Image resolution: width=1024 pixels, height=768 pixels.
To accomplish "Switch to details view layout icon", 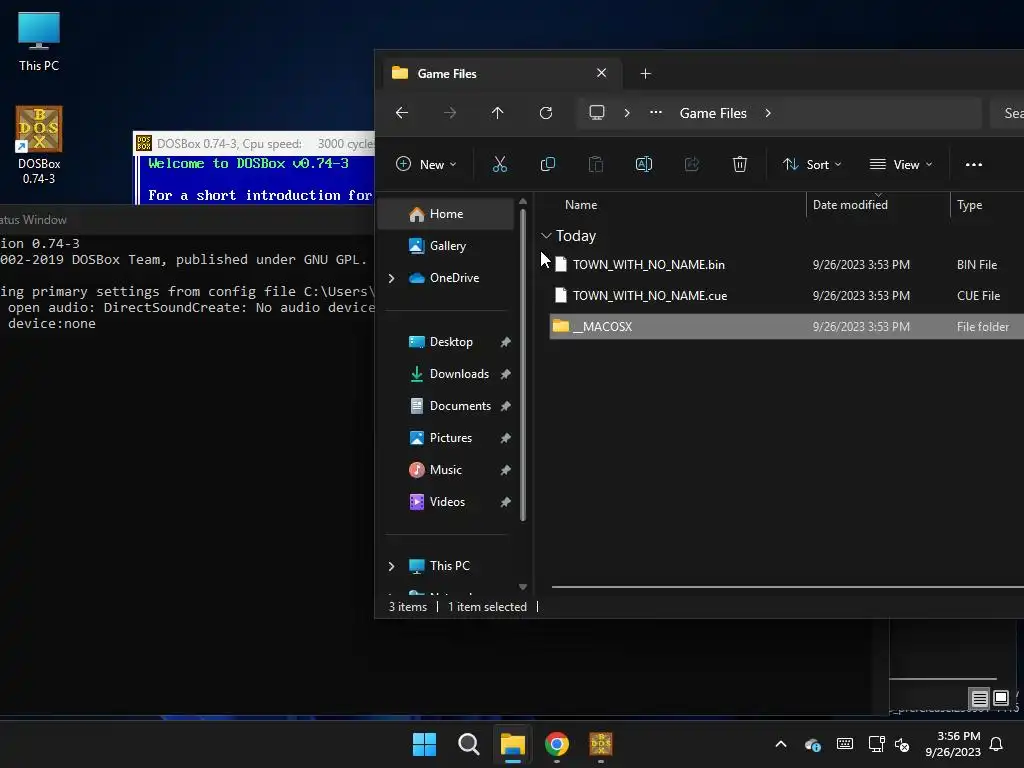I will point(980,699).
